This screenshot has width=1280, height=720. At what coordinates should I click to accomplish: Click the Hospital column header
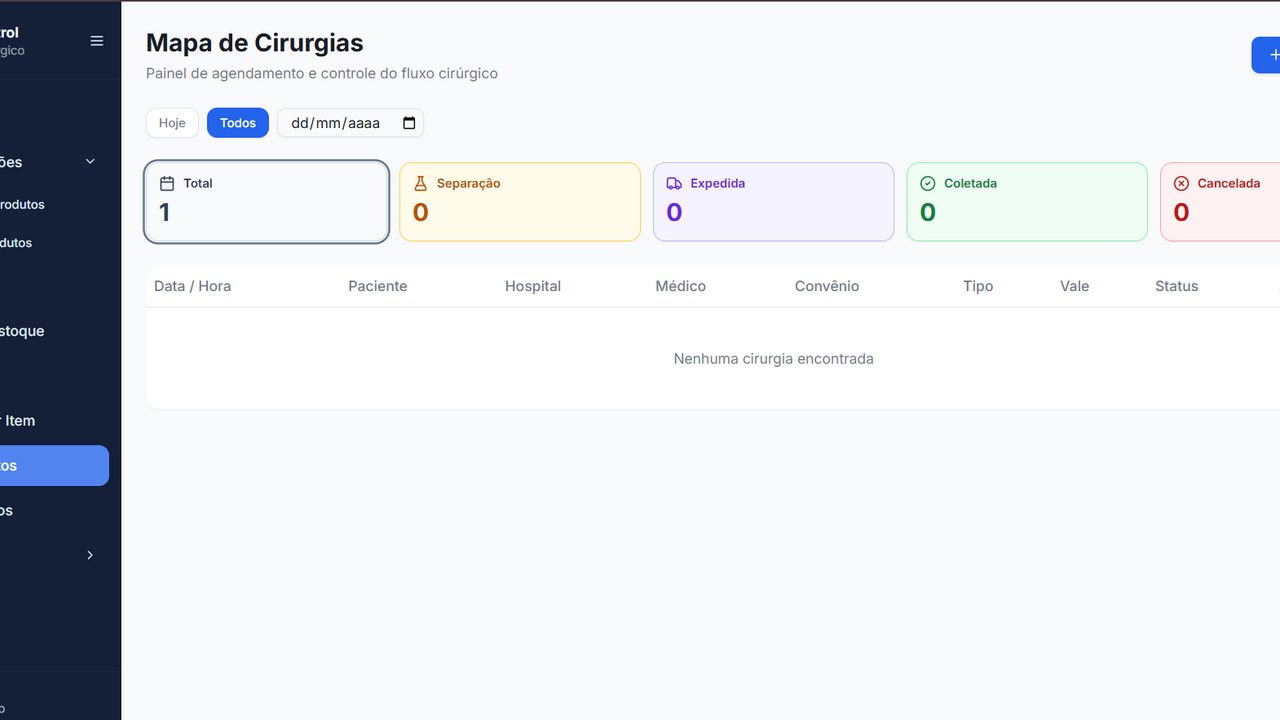pyautogui.click(x=533, y=286)
